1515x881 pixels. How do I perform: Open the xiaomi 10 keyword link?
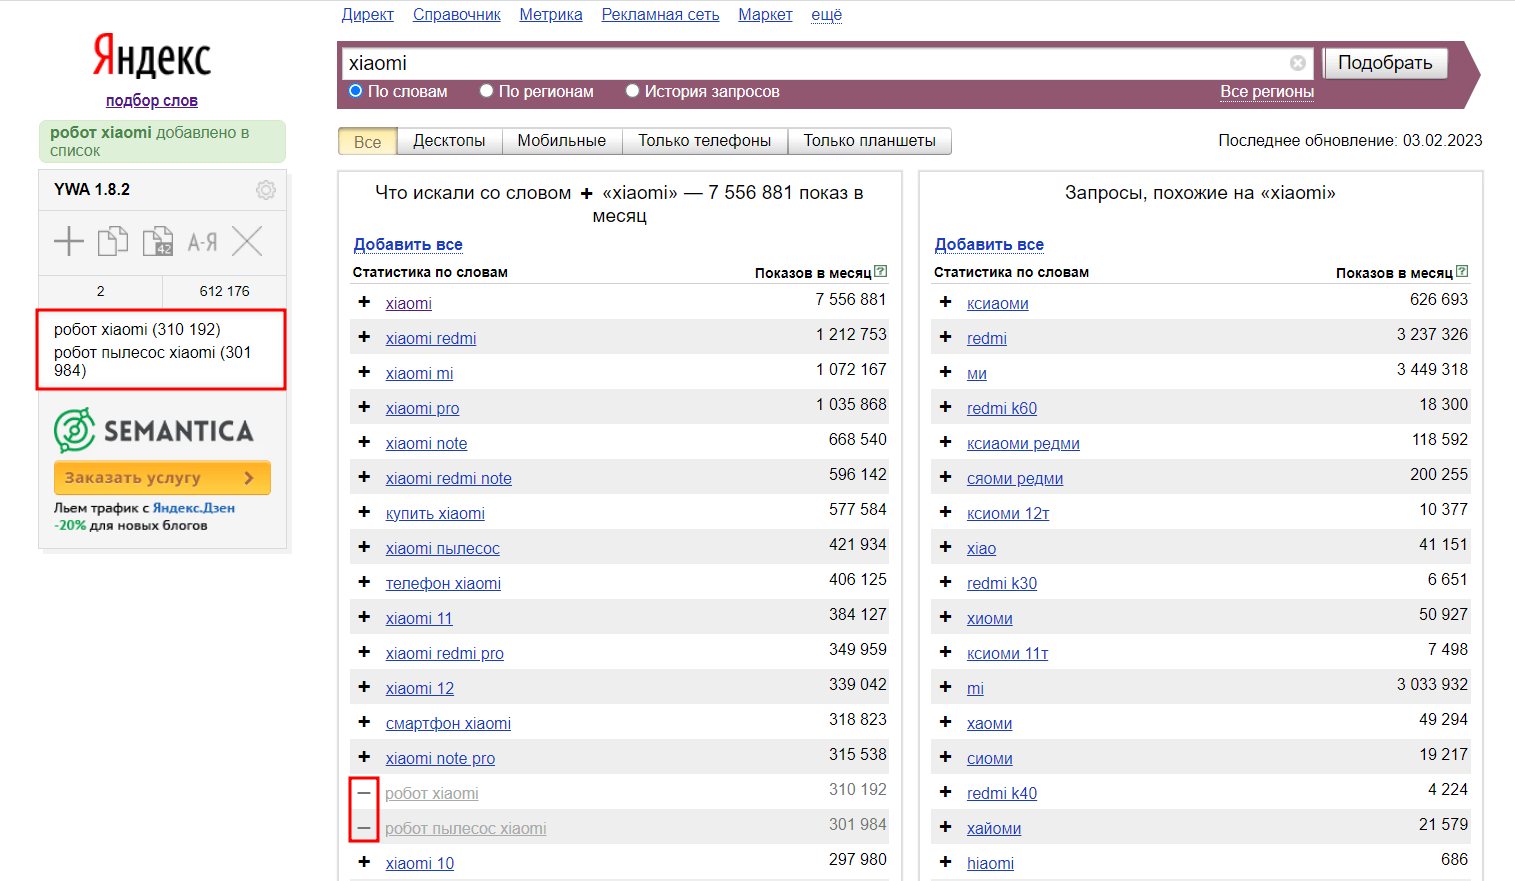click(420, 863)
